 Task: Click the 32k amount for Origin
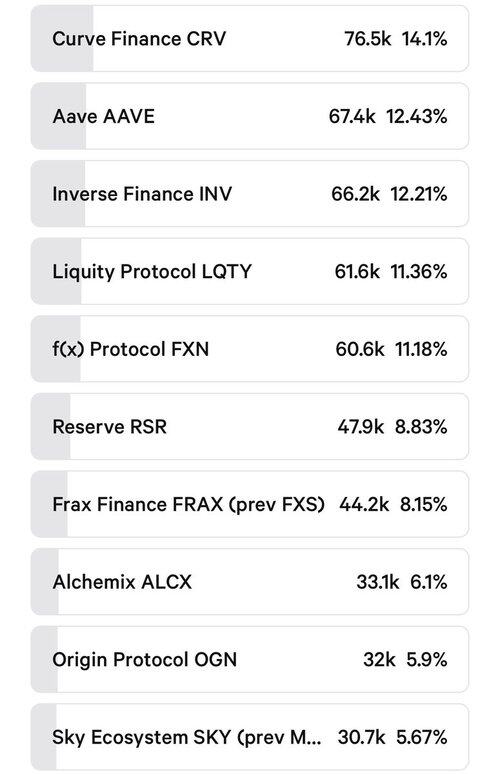[379, 659]
